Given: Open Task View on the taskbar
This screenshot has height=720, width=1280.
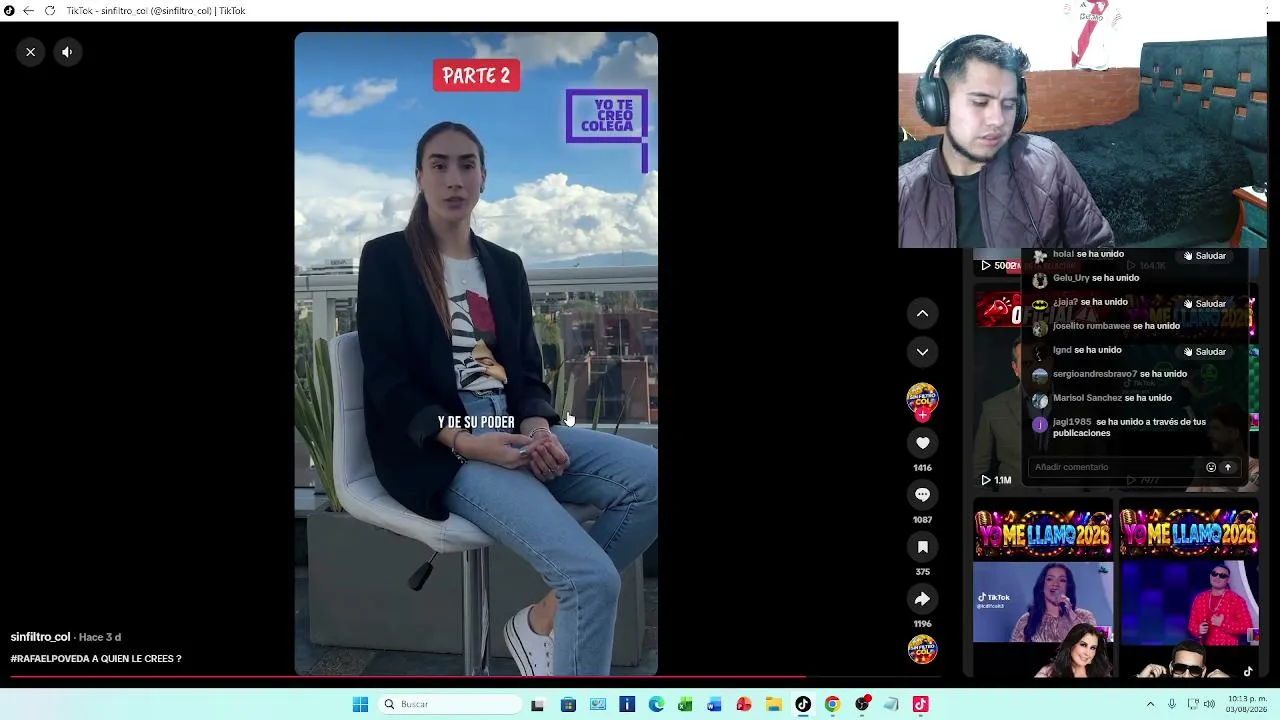Looking at the screenshot, I should pyautogui.click(x=537, y=705).
